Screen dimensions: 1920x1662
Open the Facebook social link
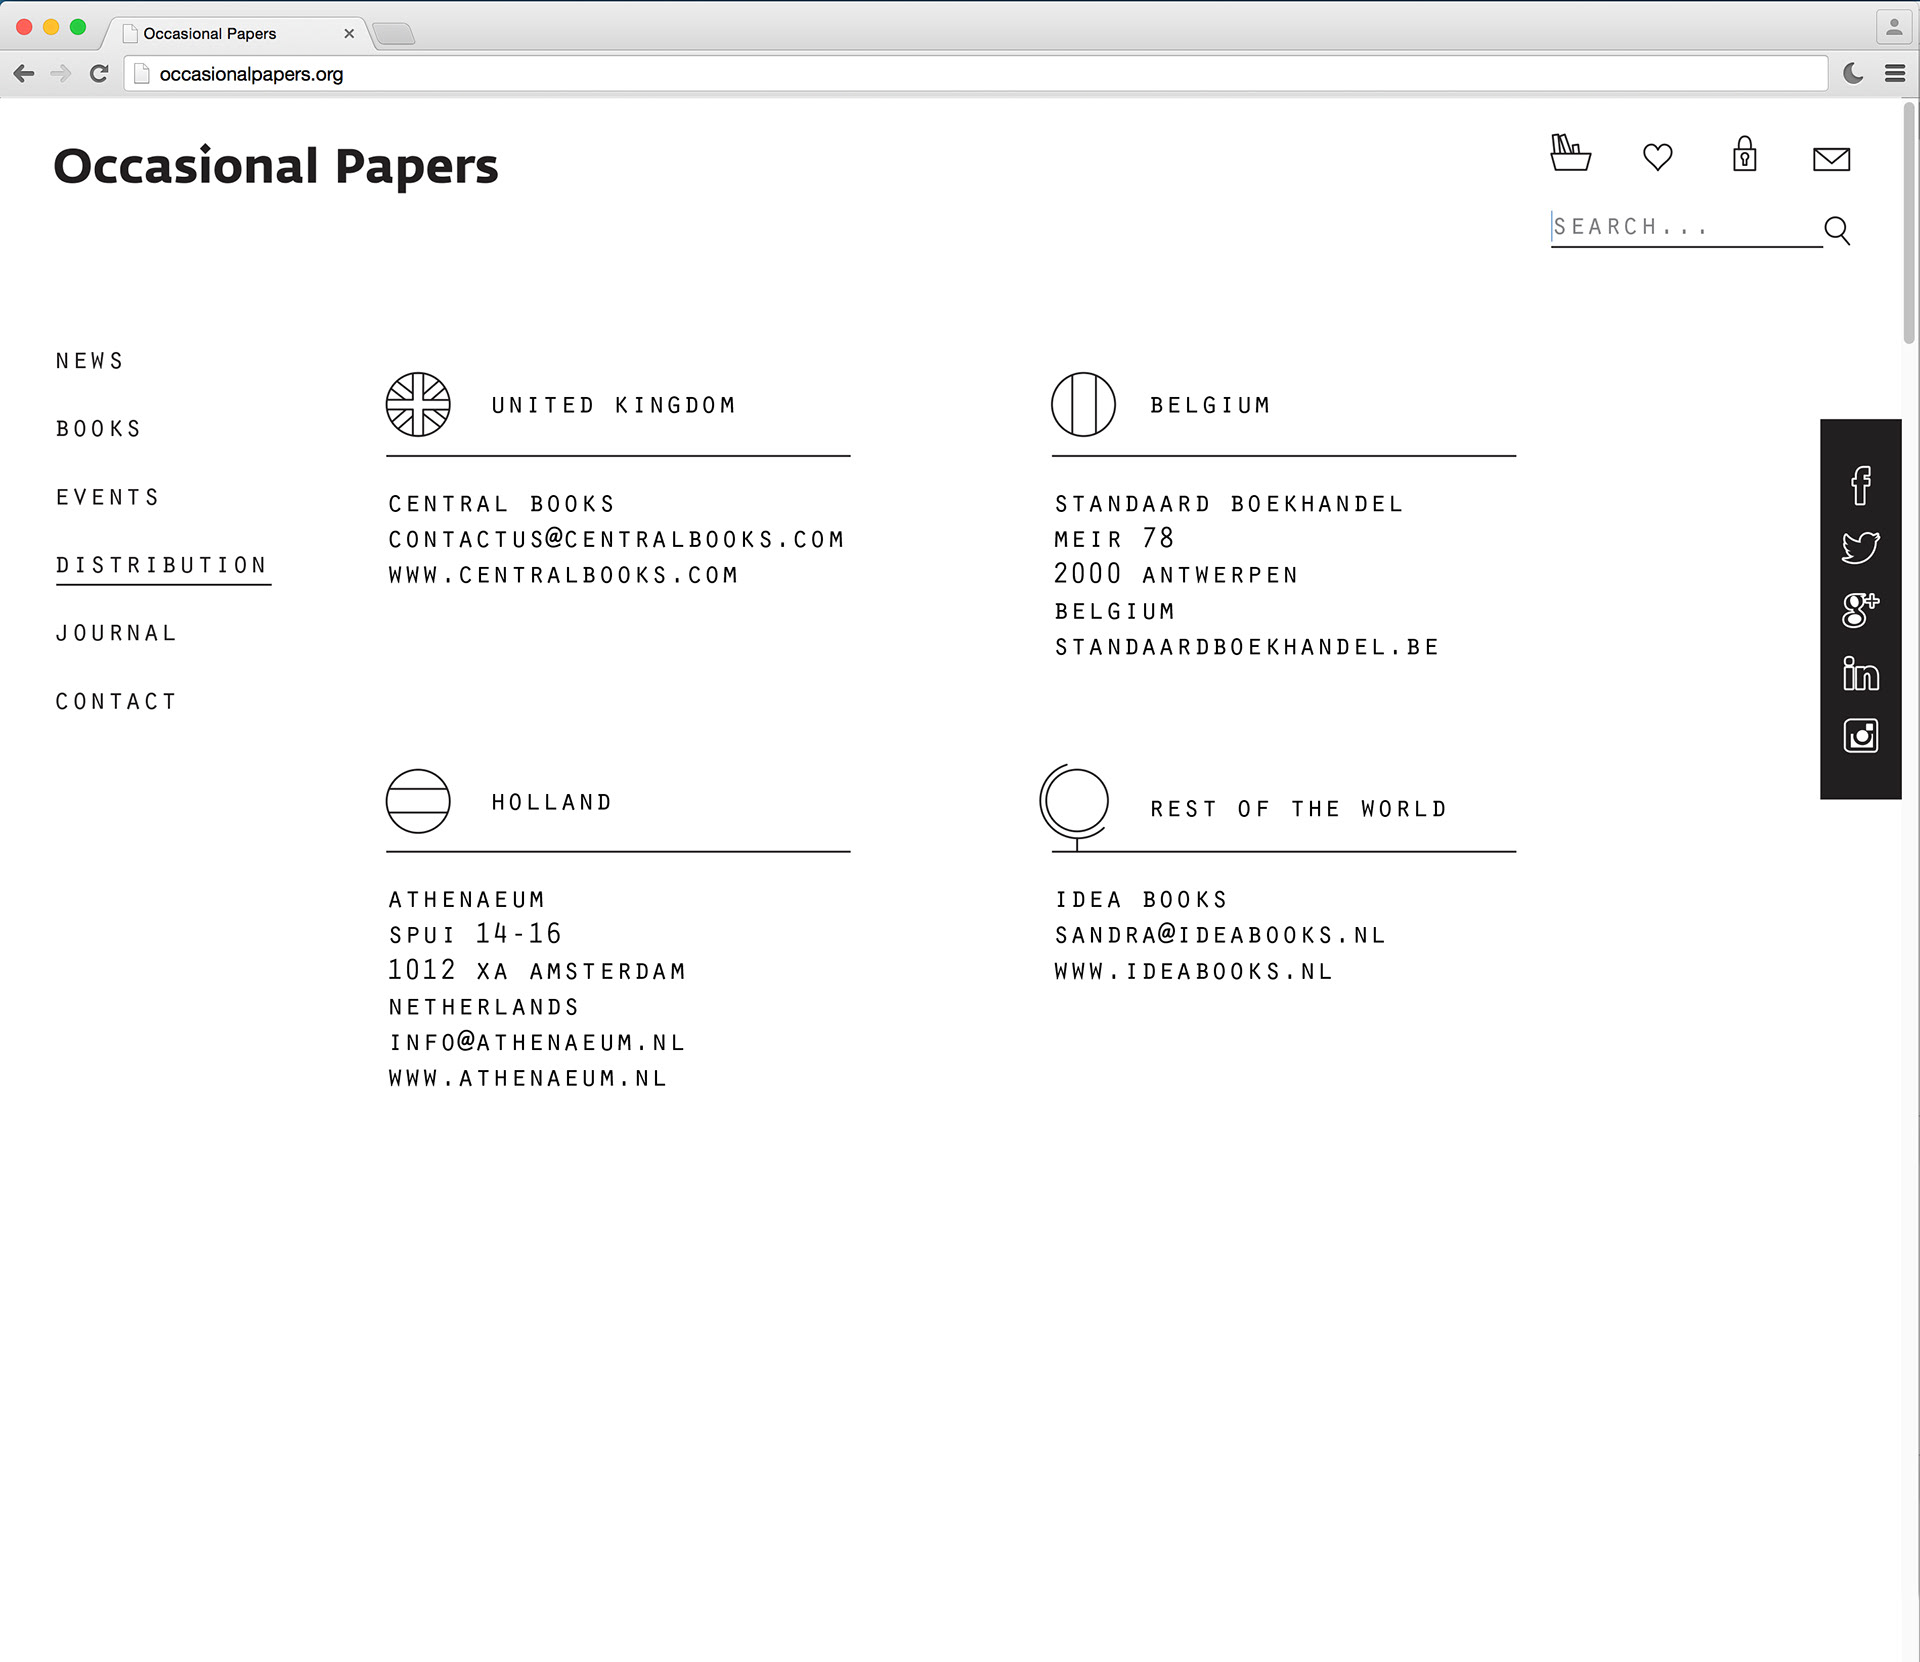point(1860,485)
